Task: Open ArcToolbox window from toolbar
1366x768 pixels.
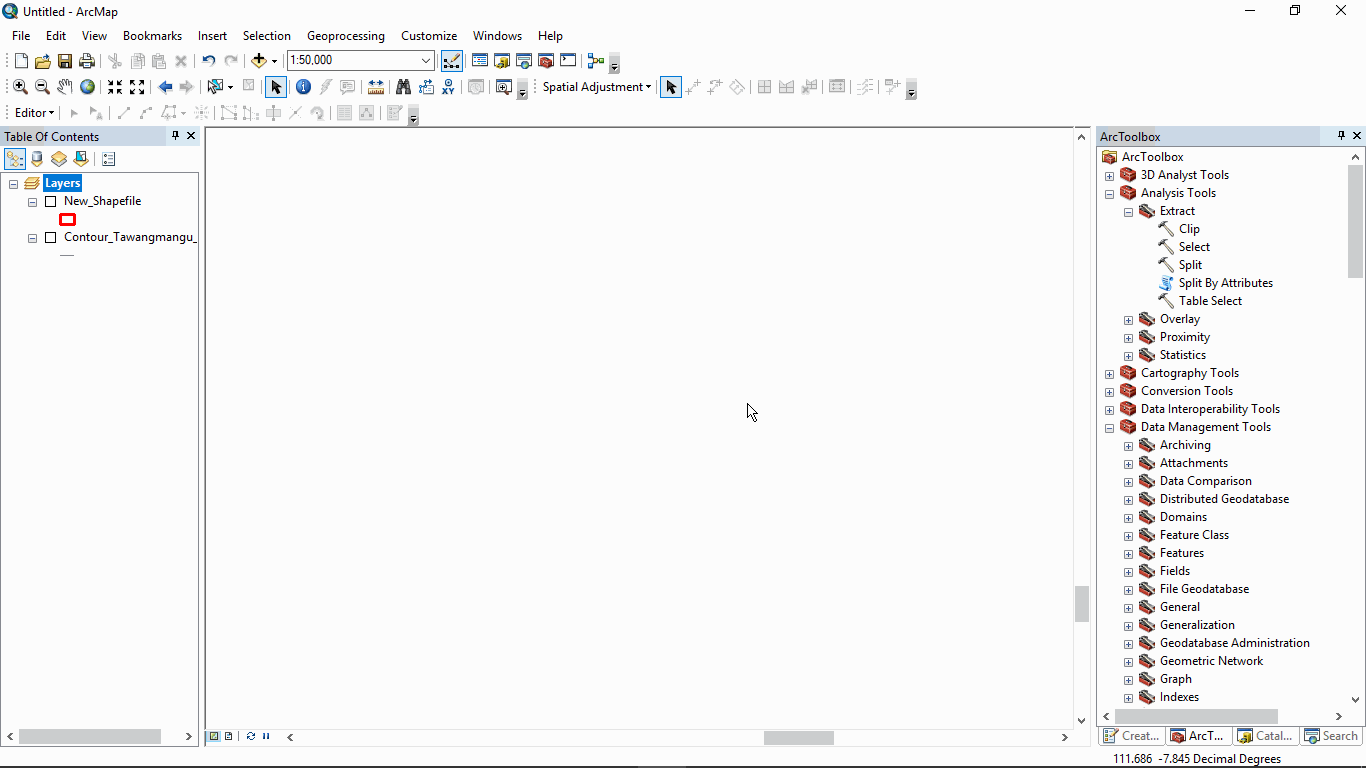Action: point(546,61)
